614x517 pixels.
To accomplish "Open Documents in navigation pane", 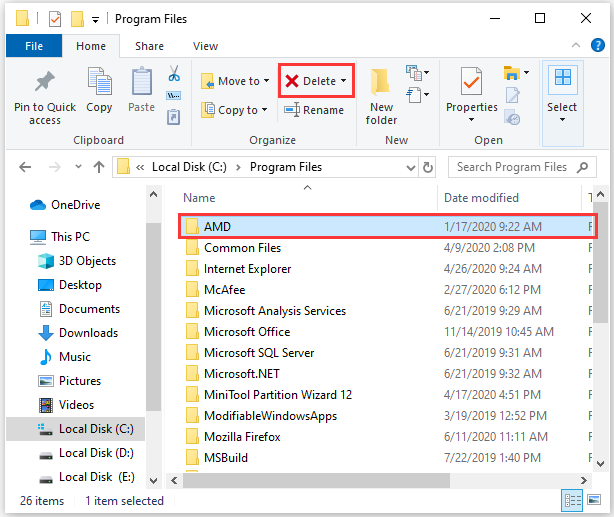I will (79, 309).
